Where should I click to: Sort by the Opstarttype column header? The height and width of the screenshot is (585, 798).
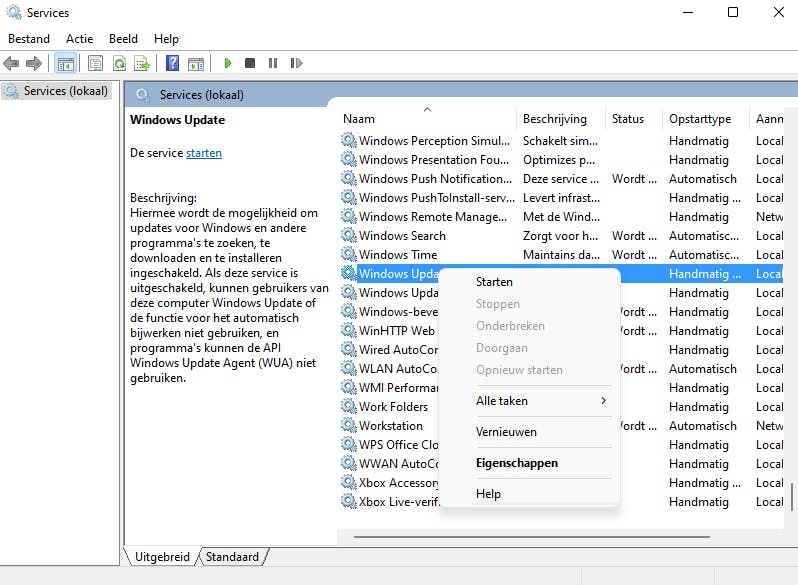tap(700, 118)
